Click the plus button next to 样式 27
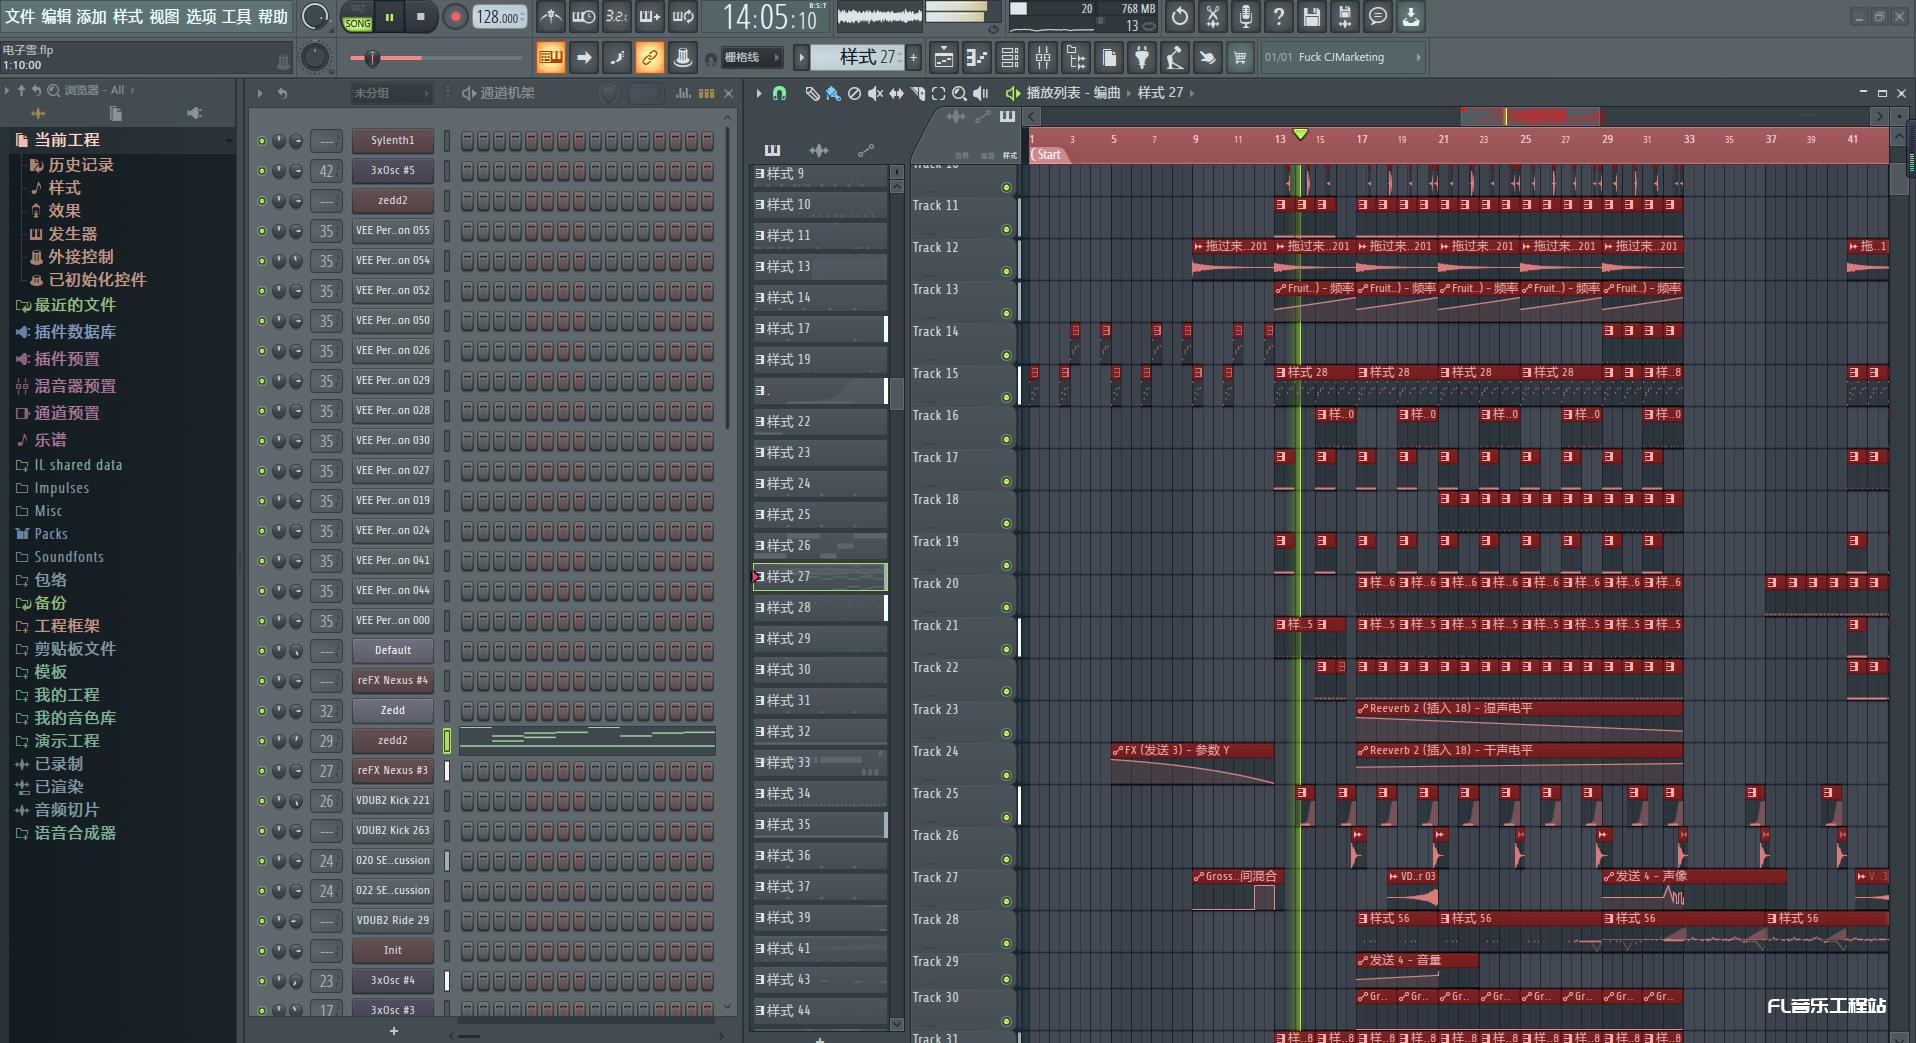The width and height of the screenshot is (1916, 1043). click(x=914, y=58)
